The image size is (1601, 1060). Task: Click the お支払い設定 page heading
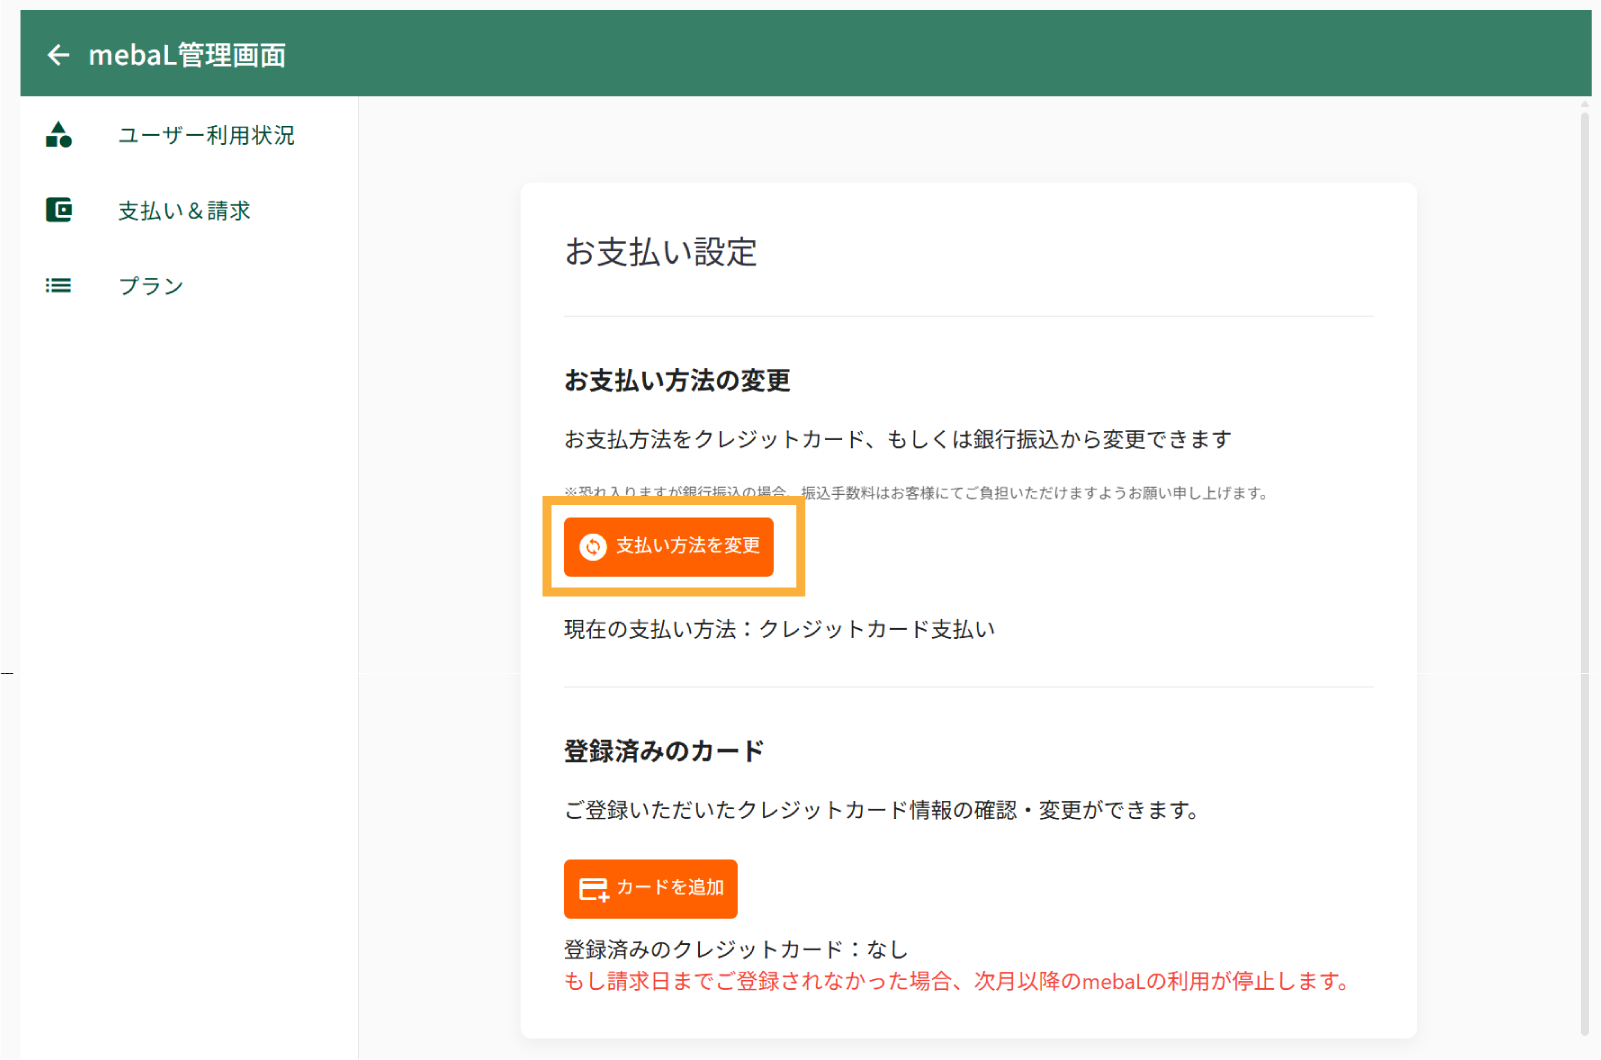[x=661, y=252]
